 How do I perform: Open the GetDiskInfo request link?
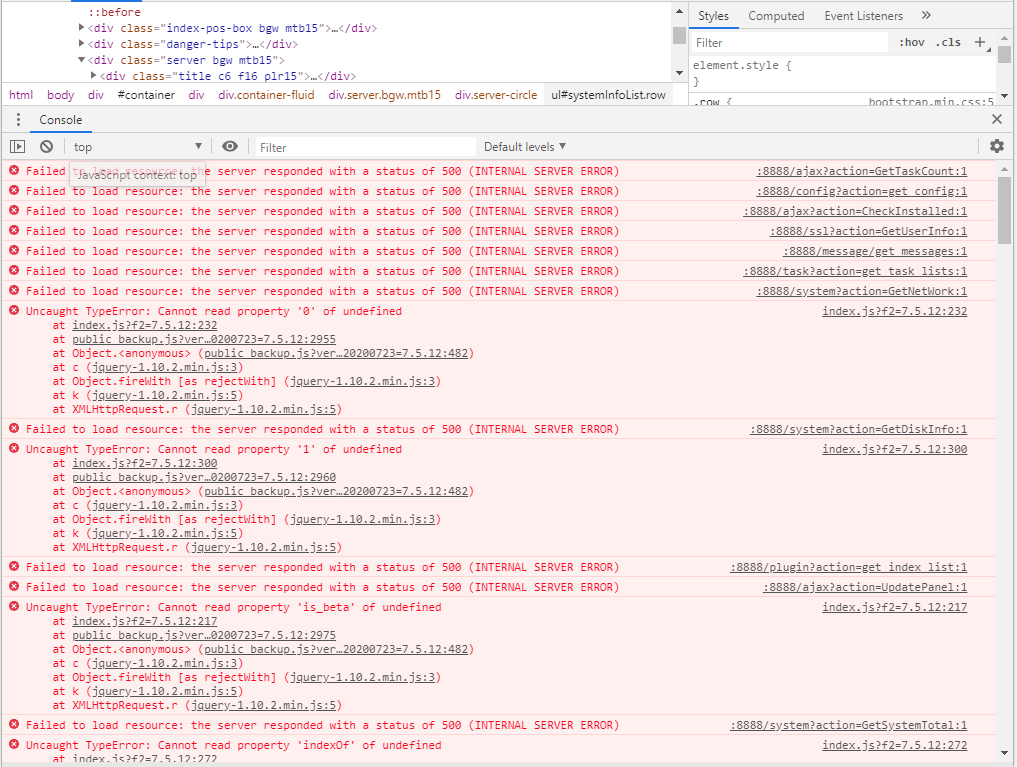click(x=858, y=429)
